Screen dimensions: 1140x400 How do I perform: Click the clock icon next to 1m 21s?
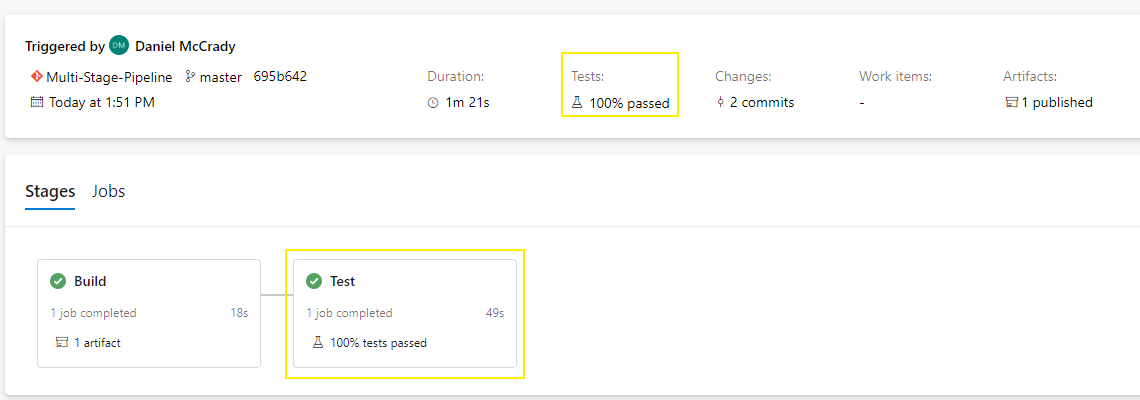point(433,103)
